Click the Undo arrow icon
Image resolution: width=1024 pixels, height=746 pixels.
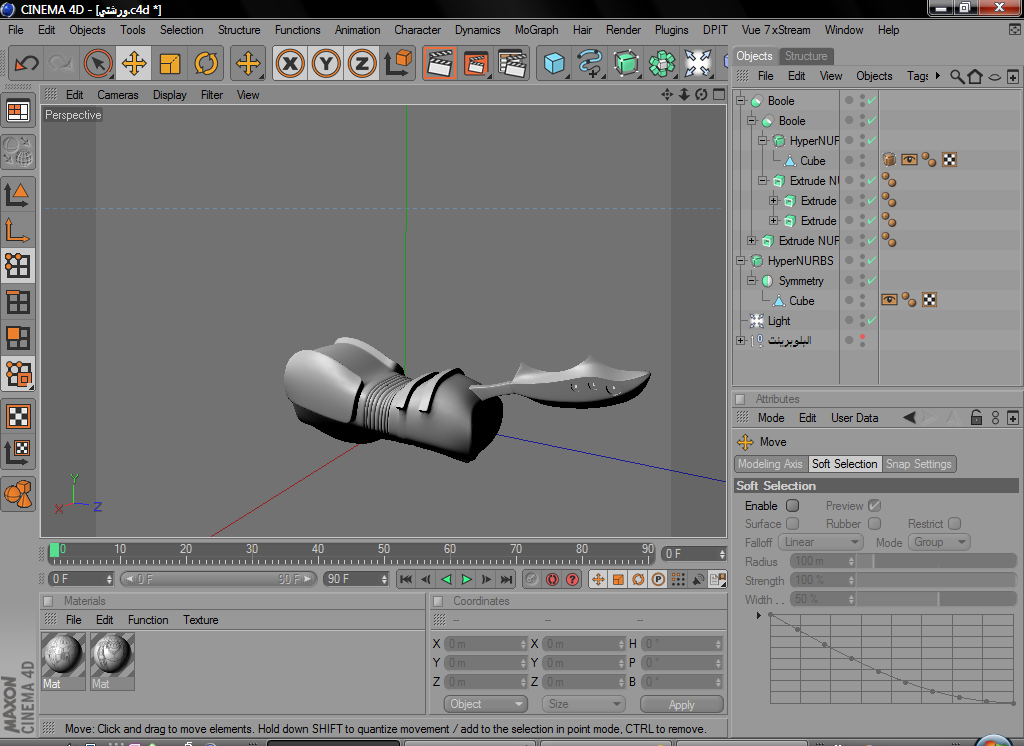pos(27,64)
